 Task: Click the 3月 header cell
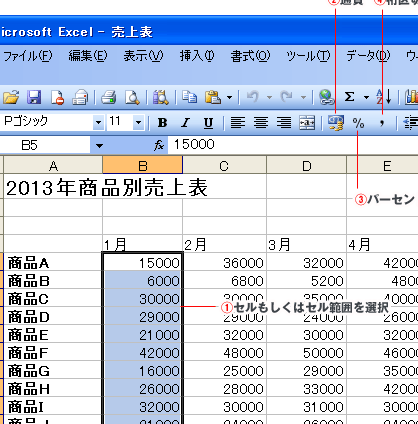coord(307,244)
